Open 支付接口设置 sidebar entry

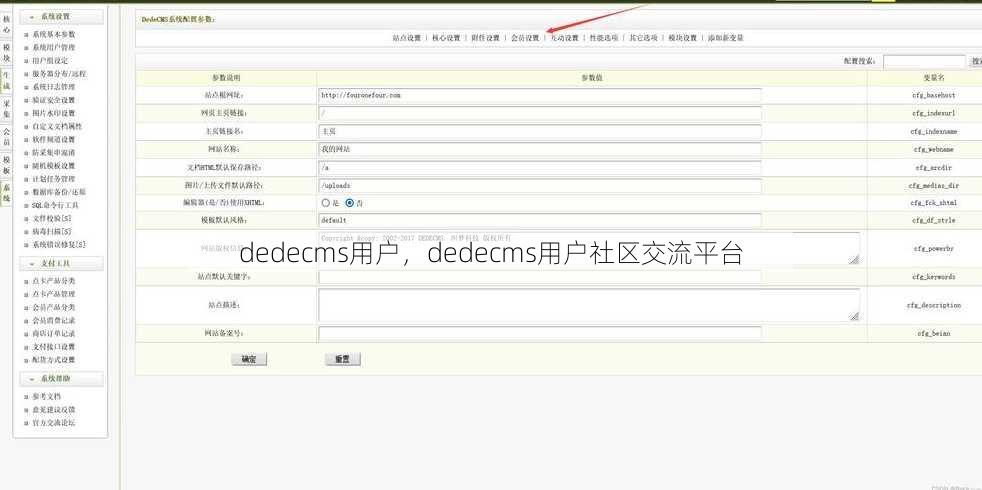pyautogui.click(x=54, y=347)
